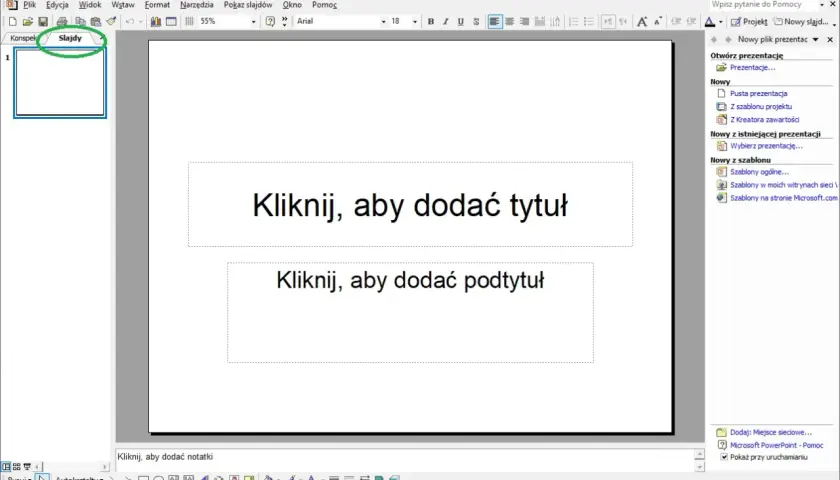Click Szablony ogólne link
Image resolution: width=840 pixels, height=480 pixels.
point(759,172)
